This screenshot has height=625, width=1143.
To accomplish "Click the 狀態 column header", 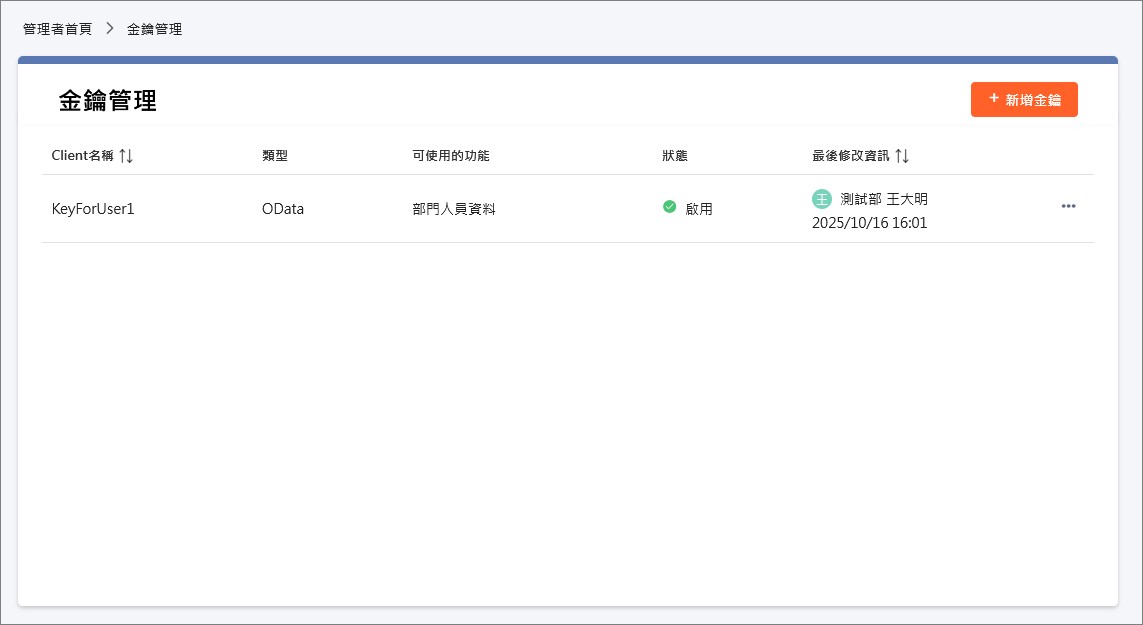I will pyautogui.click(x=675, y=156).
